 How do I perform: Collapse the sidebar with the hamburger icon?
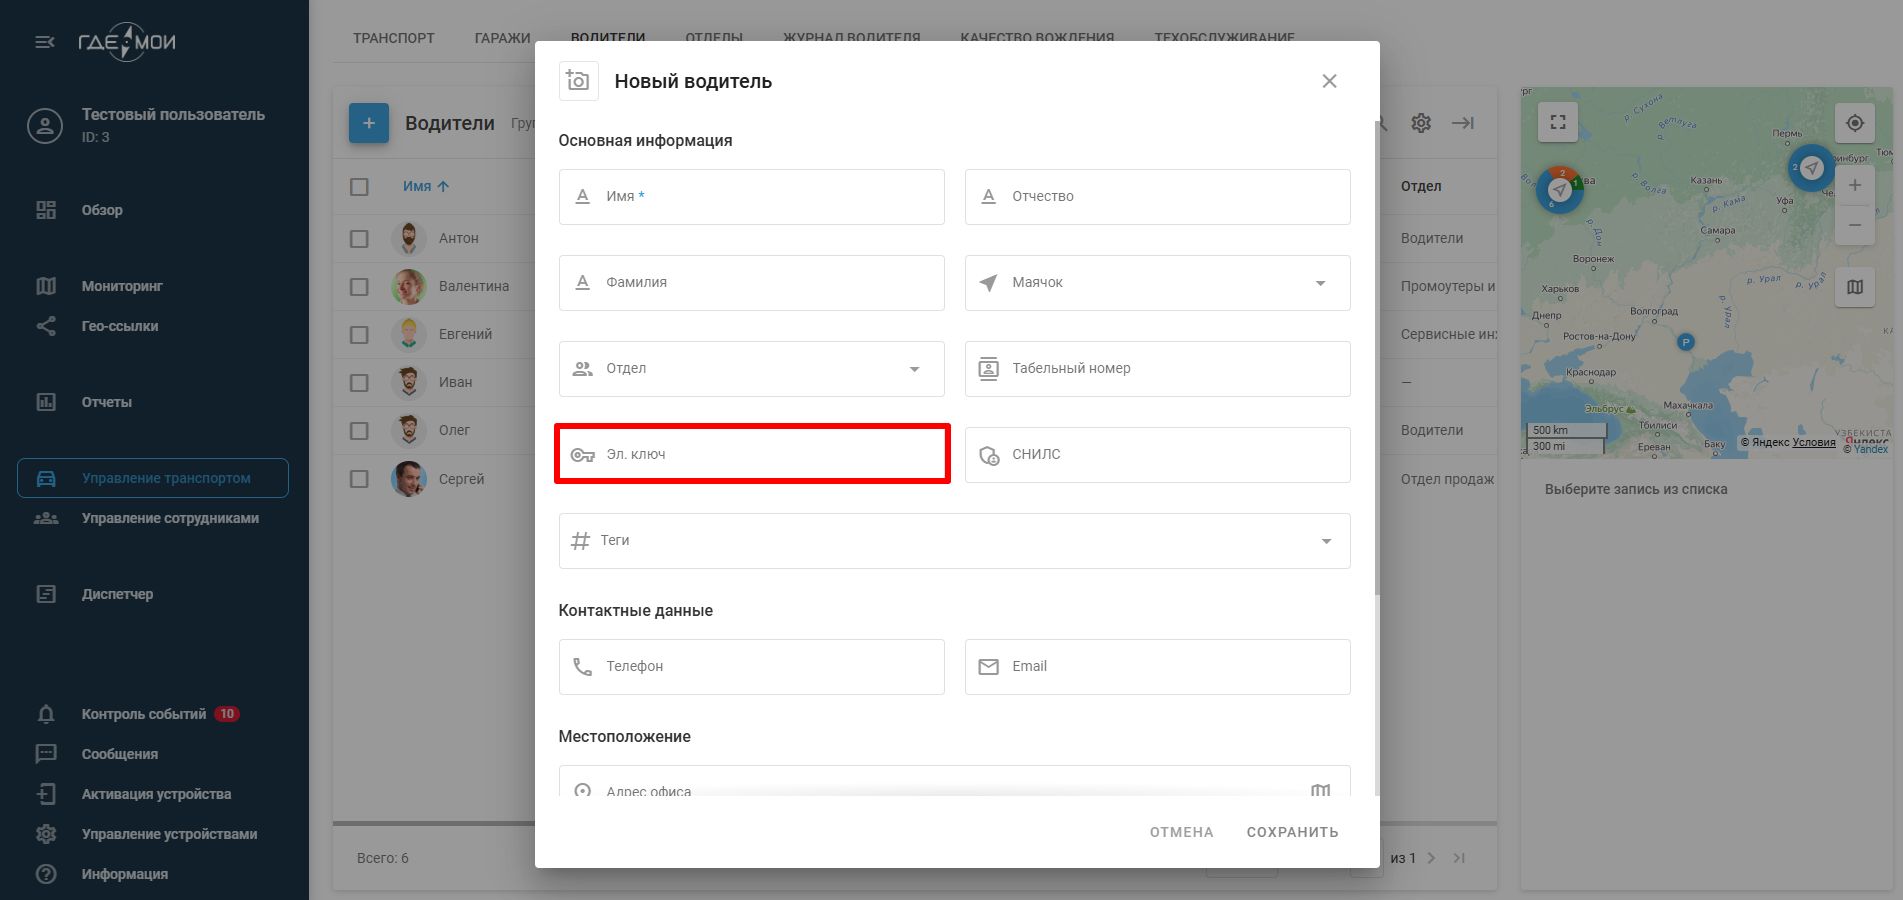coord(45,42)
